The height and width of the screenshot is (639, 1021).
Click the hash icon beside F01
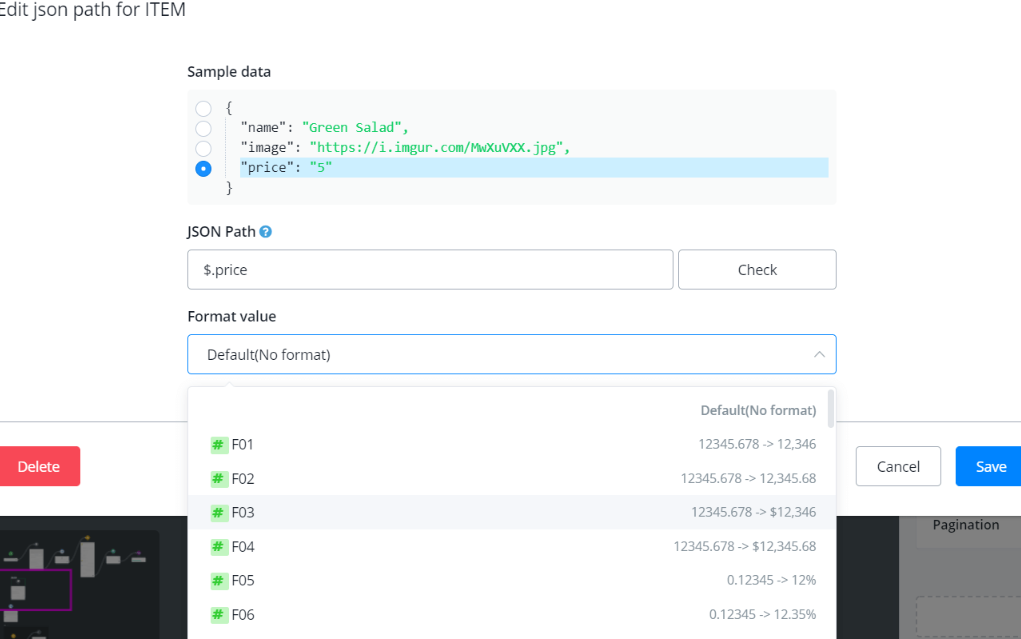pos(218,445)
